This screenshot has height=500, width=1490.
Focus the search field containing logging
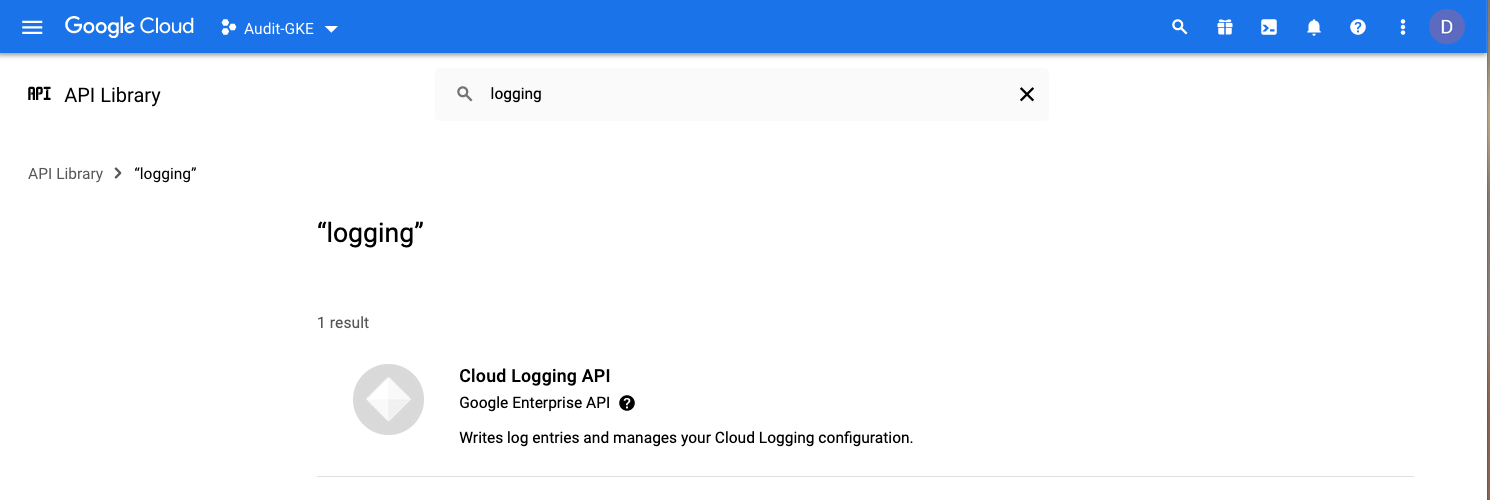coord(740,94)
